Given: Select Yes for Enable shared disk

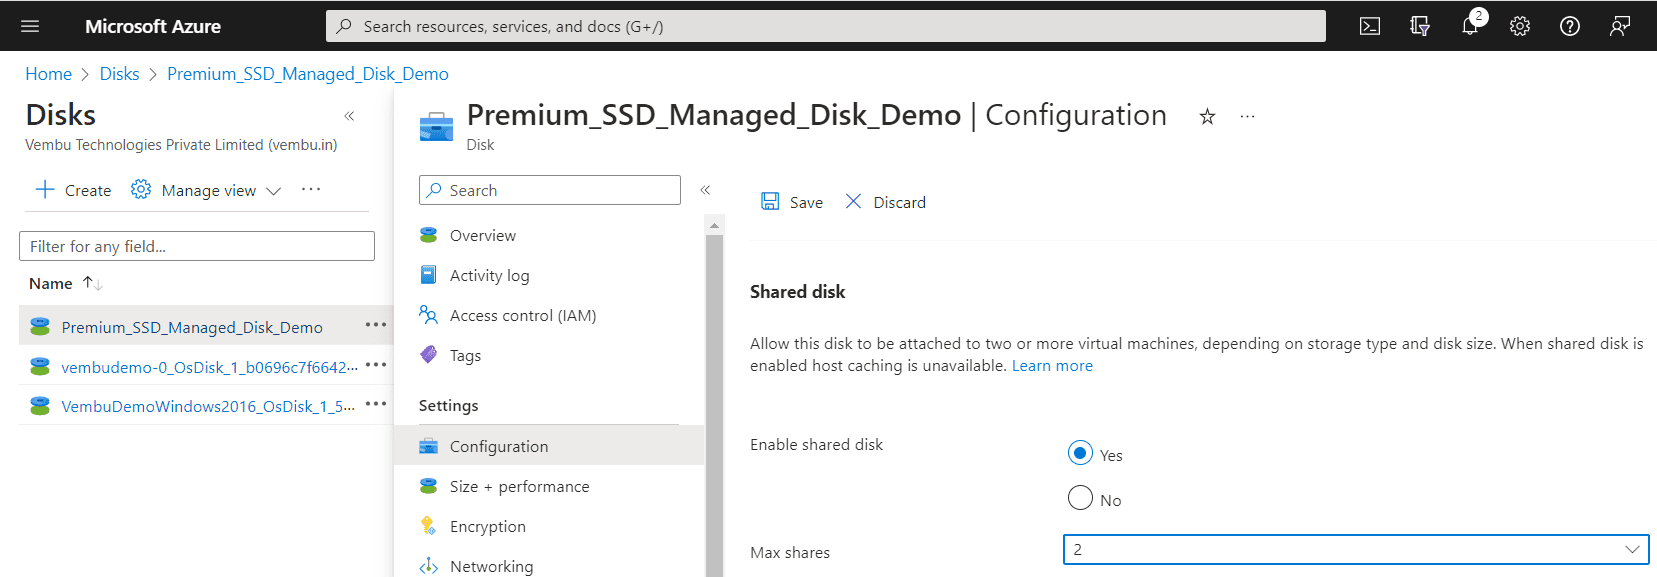Looking at the screenshot, I should pos(1080,453).
